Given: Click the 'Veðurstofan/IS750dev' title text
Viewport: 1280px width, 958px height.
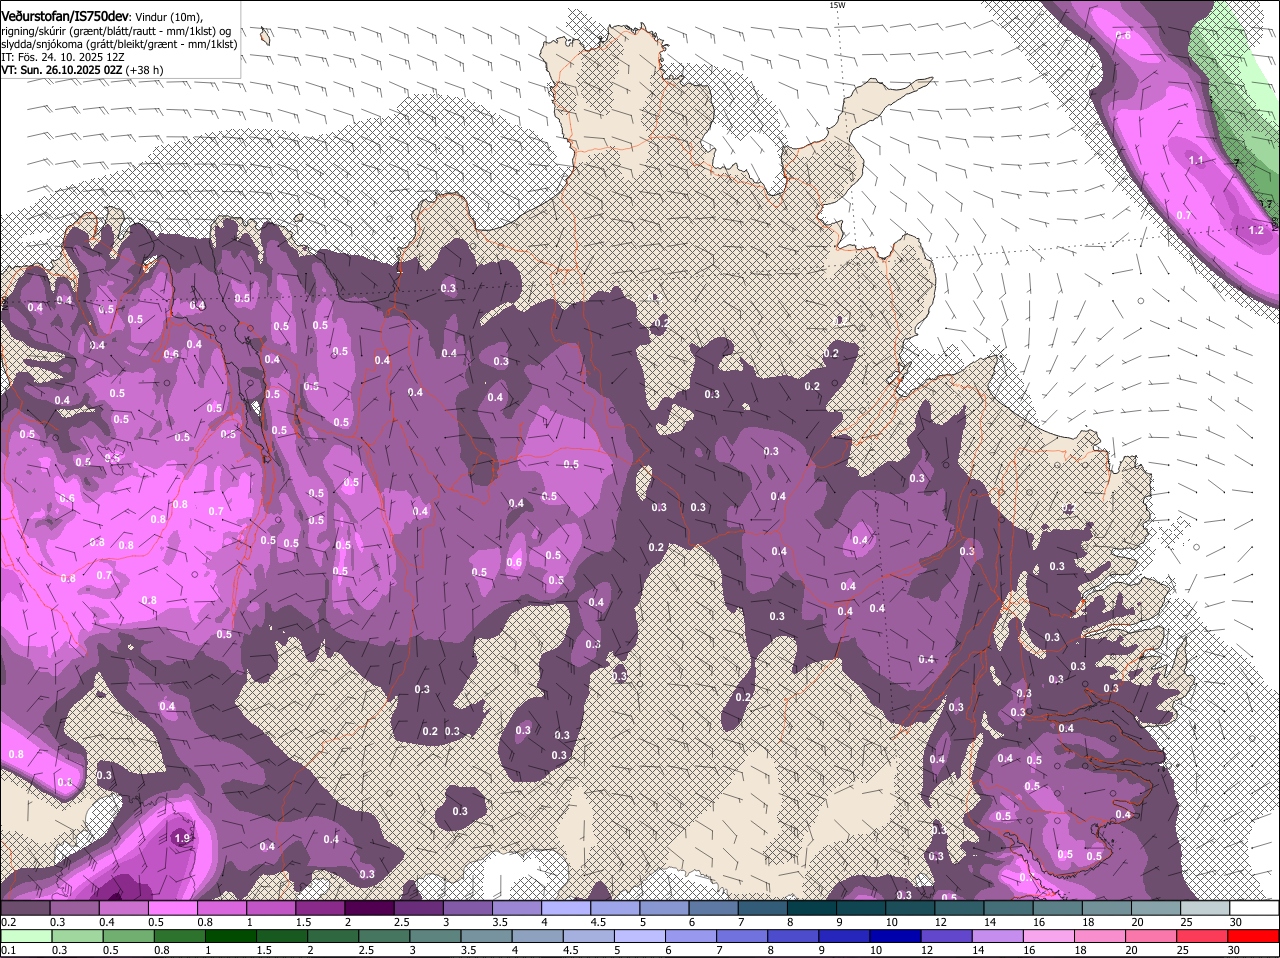Looking at the screenshot, I should (x=65, y=17).
